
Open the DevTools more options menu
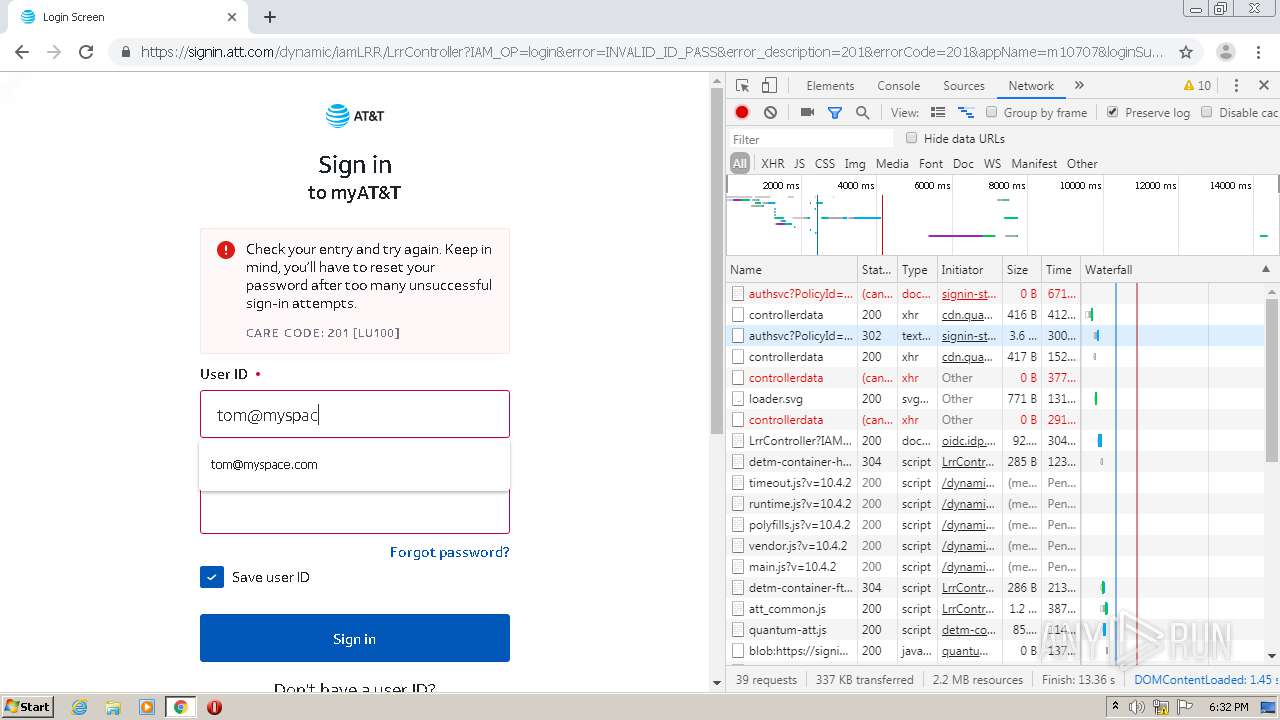(1236, 86)
